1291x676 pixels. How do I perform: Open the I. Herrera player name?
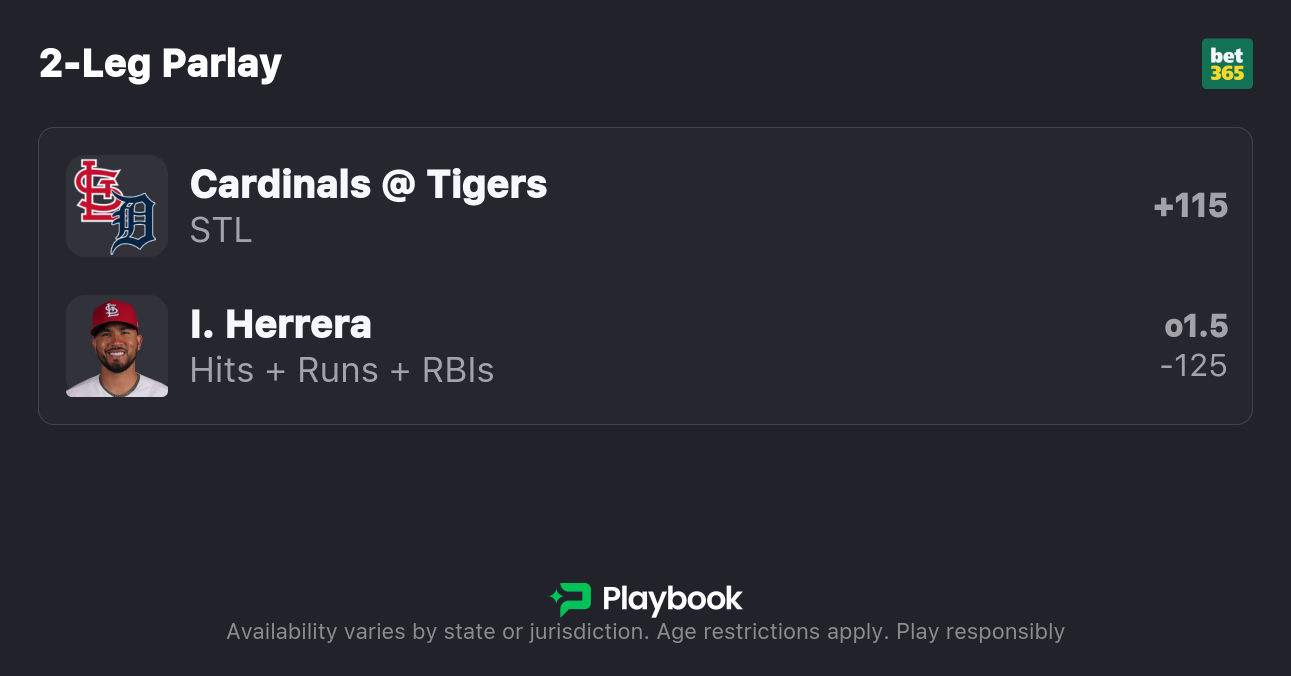pos(281,324)
